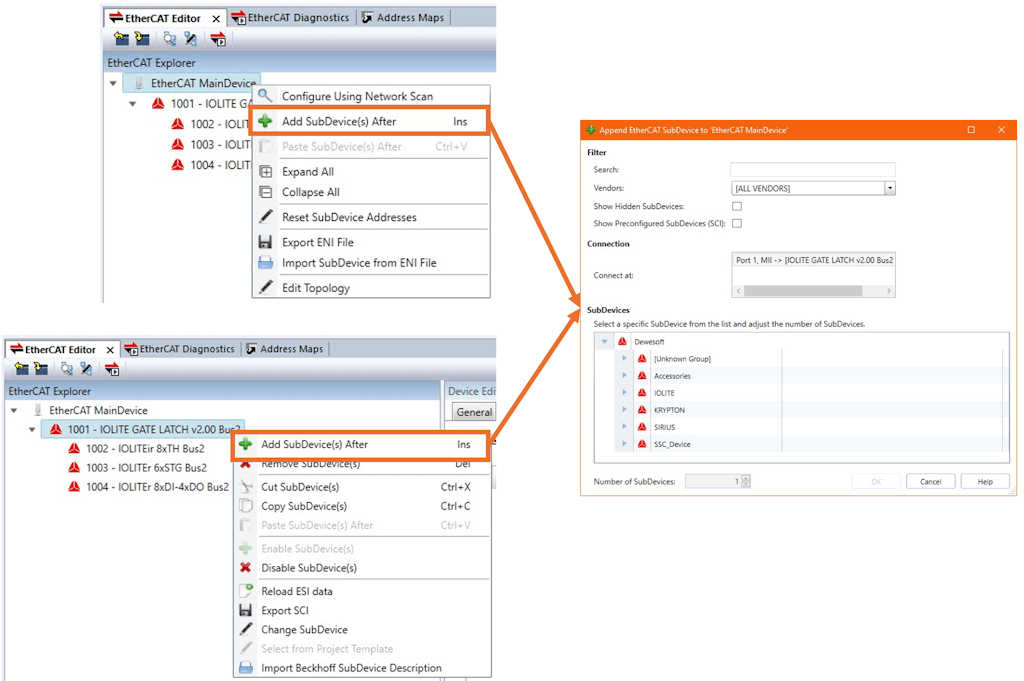Click the Expand All icon in the context menu

(266, 172)
